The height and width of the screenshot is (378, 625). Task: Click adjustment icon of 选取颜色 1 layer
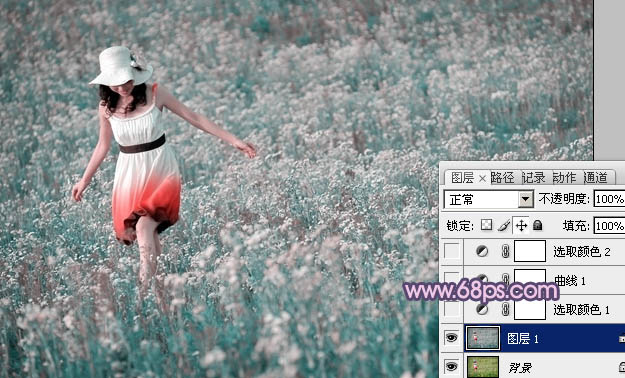482,309
